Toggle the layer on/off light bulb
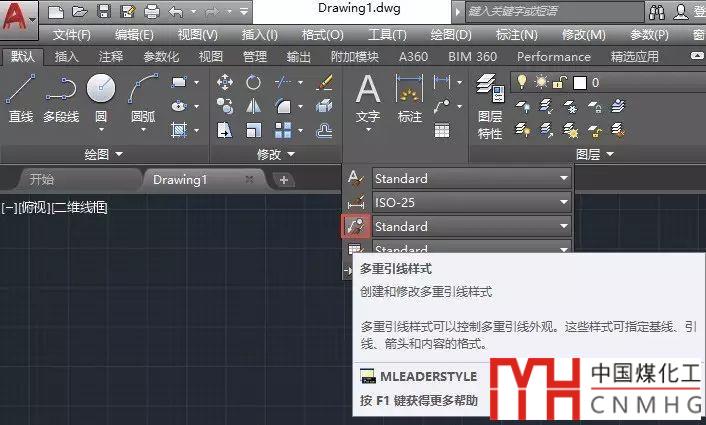The height and width of the screenshot is (425, 706). click(522, 82)
